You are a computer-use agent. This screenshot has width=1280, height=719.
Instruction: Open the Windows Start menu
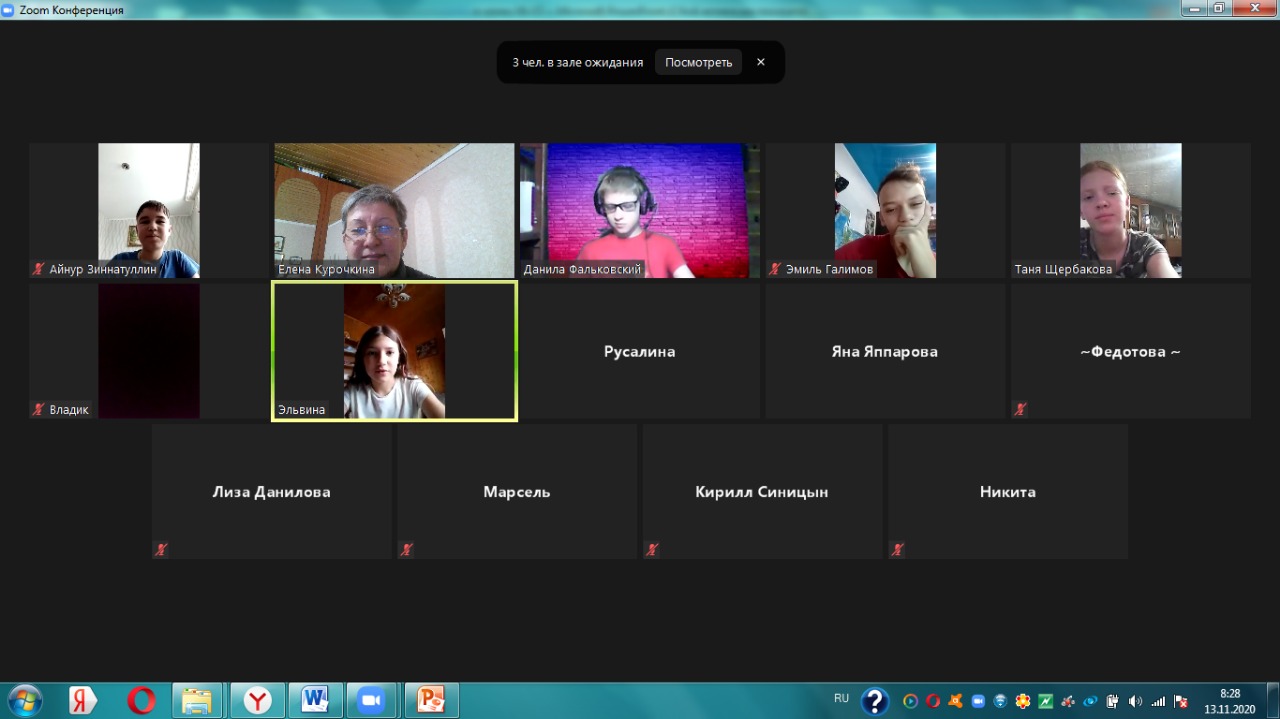[24, 700]
